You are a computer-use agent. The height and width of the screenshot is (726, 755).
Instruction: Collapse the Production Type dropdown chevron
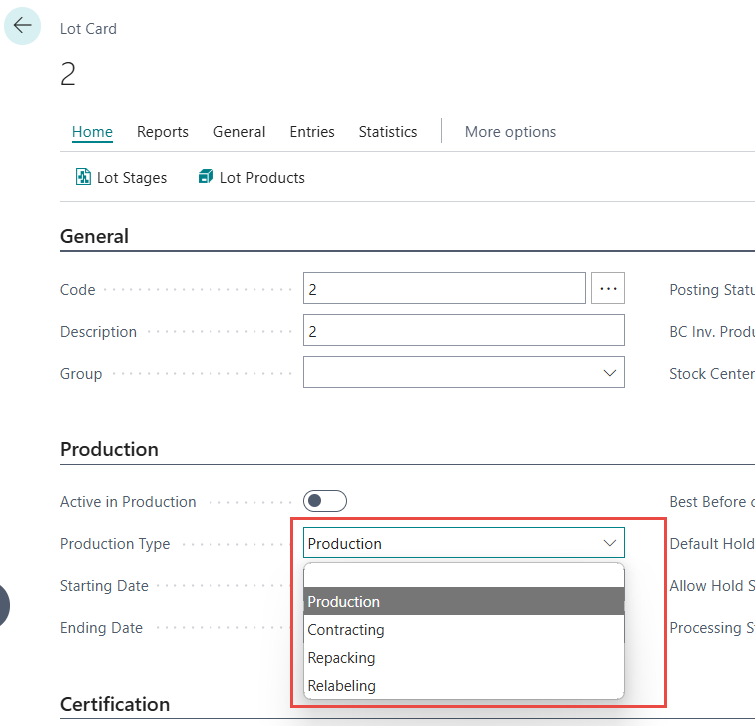(609, 543)
